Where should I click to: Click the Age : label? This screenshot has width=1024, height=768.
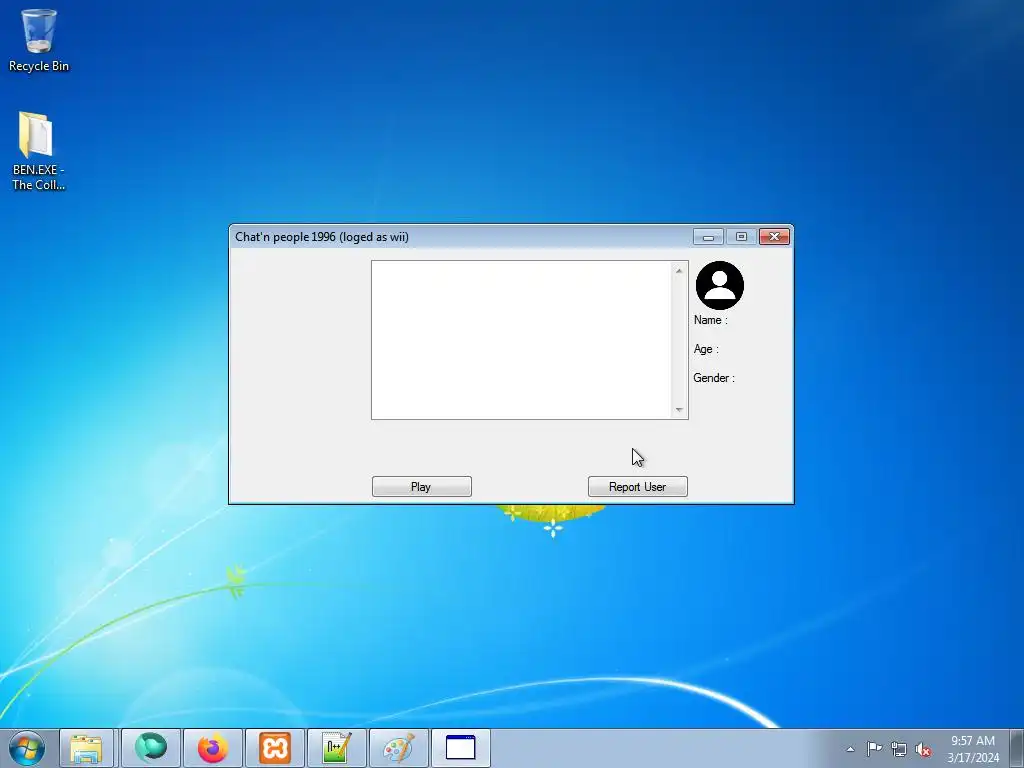coord(706,349)
